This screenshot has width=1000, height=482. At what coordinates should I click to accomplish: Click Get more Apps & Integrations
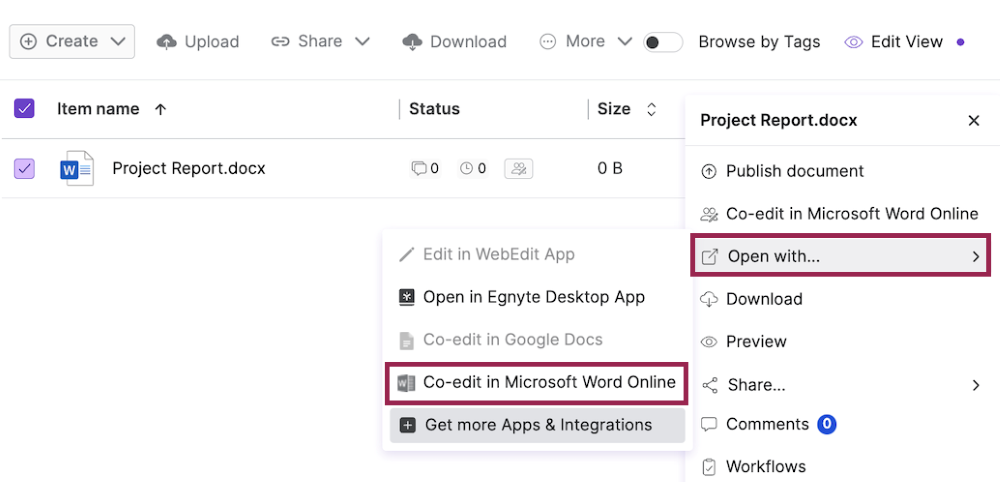pyautogui.click(x=537, y=425)
